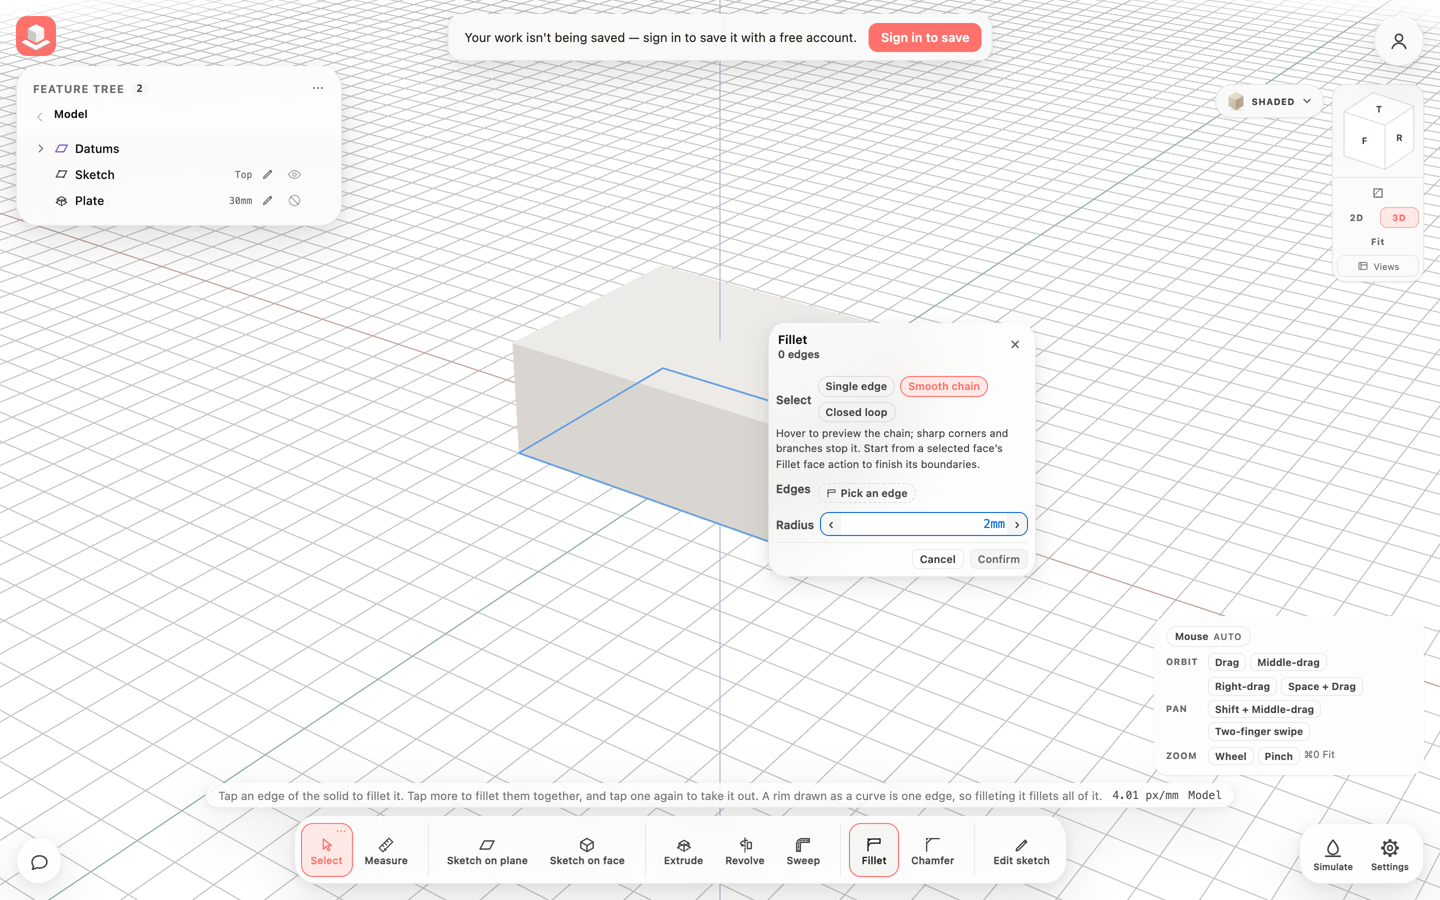This screenshot has height=900, width=1440.
Task: Start Sketch on plane tool
Action: click(x=487, y=850)
